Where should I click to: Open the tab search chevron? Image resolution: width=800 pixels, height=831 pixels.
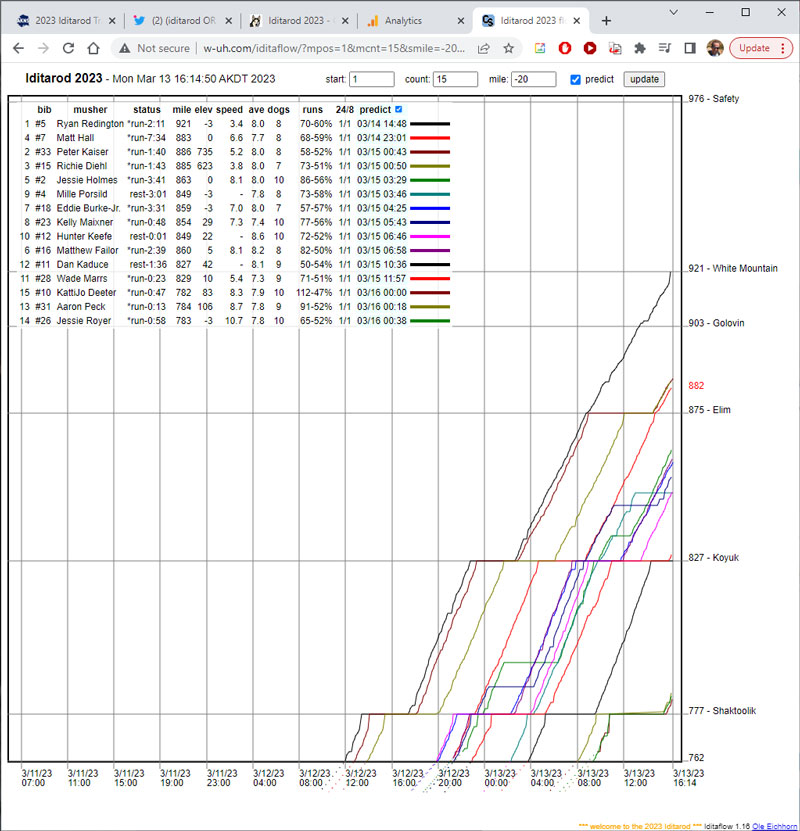tap(673, 12)
